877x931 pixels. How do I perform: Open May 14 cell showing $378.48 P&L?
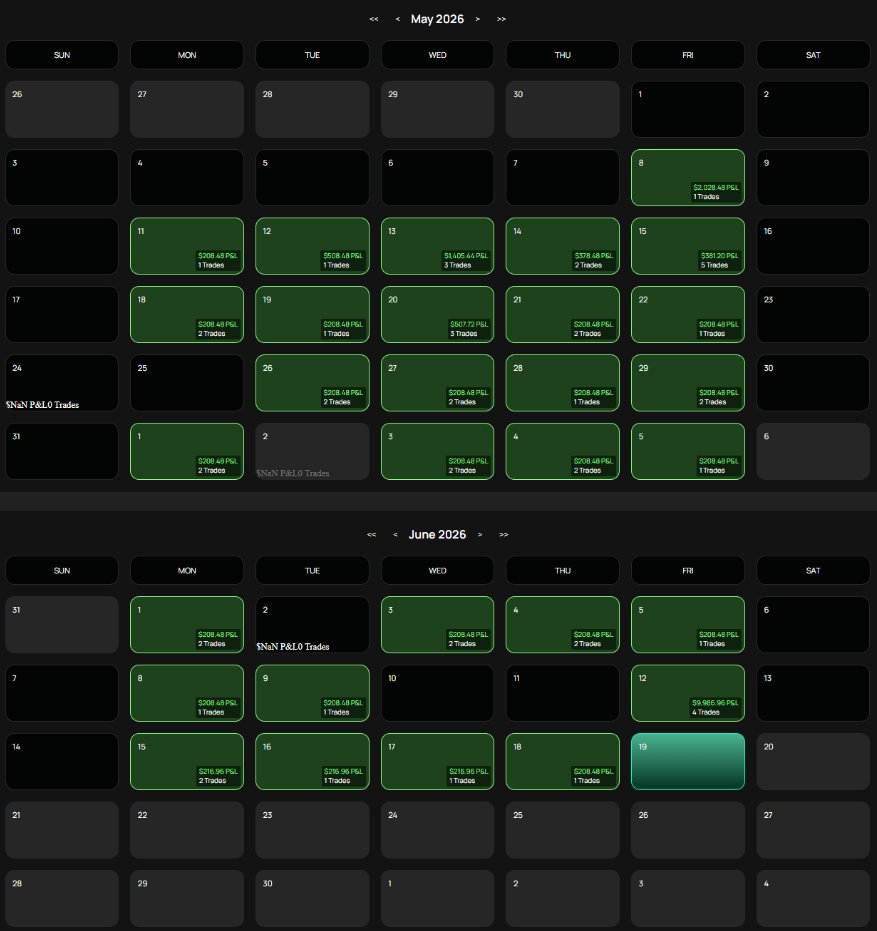562,246
